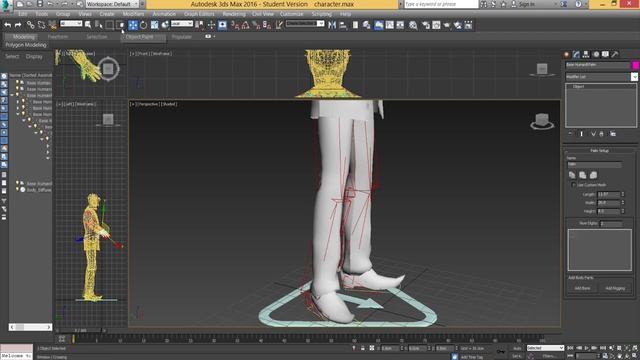The image size is (640, 360).
Task: Open the Material Editor icon
Action: (x=413, y=25)
